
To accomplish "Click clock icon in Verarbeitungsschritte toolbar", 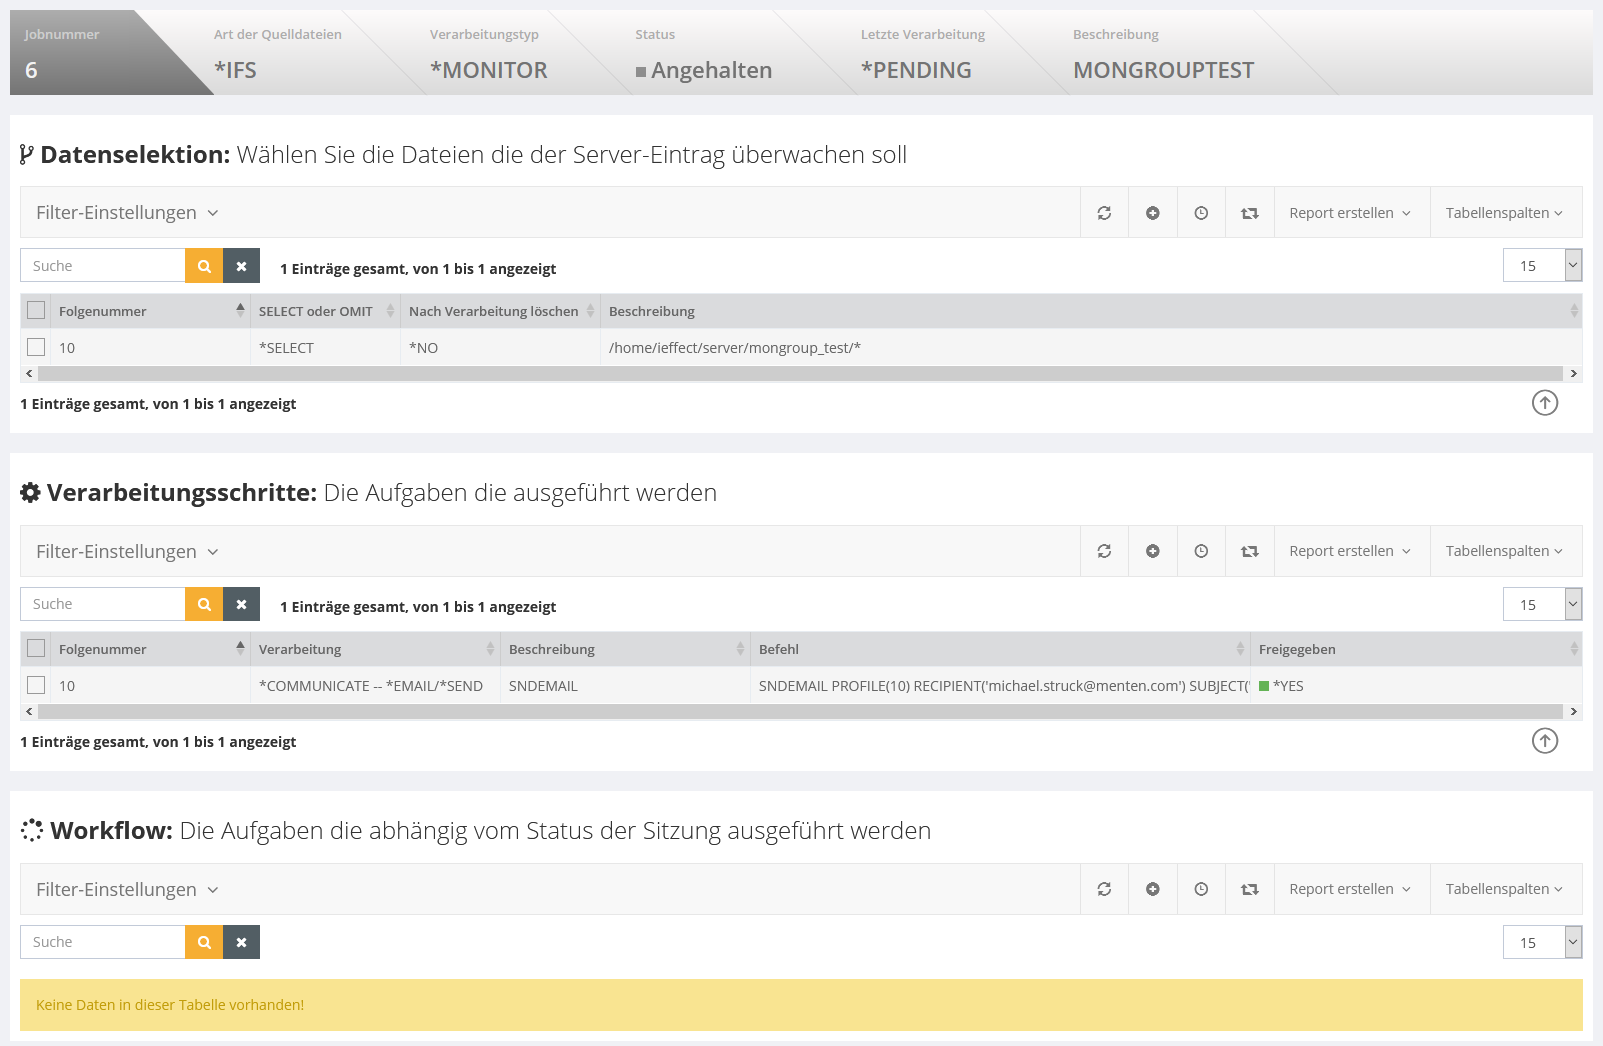I will click(1201, 551).
